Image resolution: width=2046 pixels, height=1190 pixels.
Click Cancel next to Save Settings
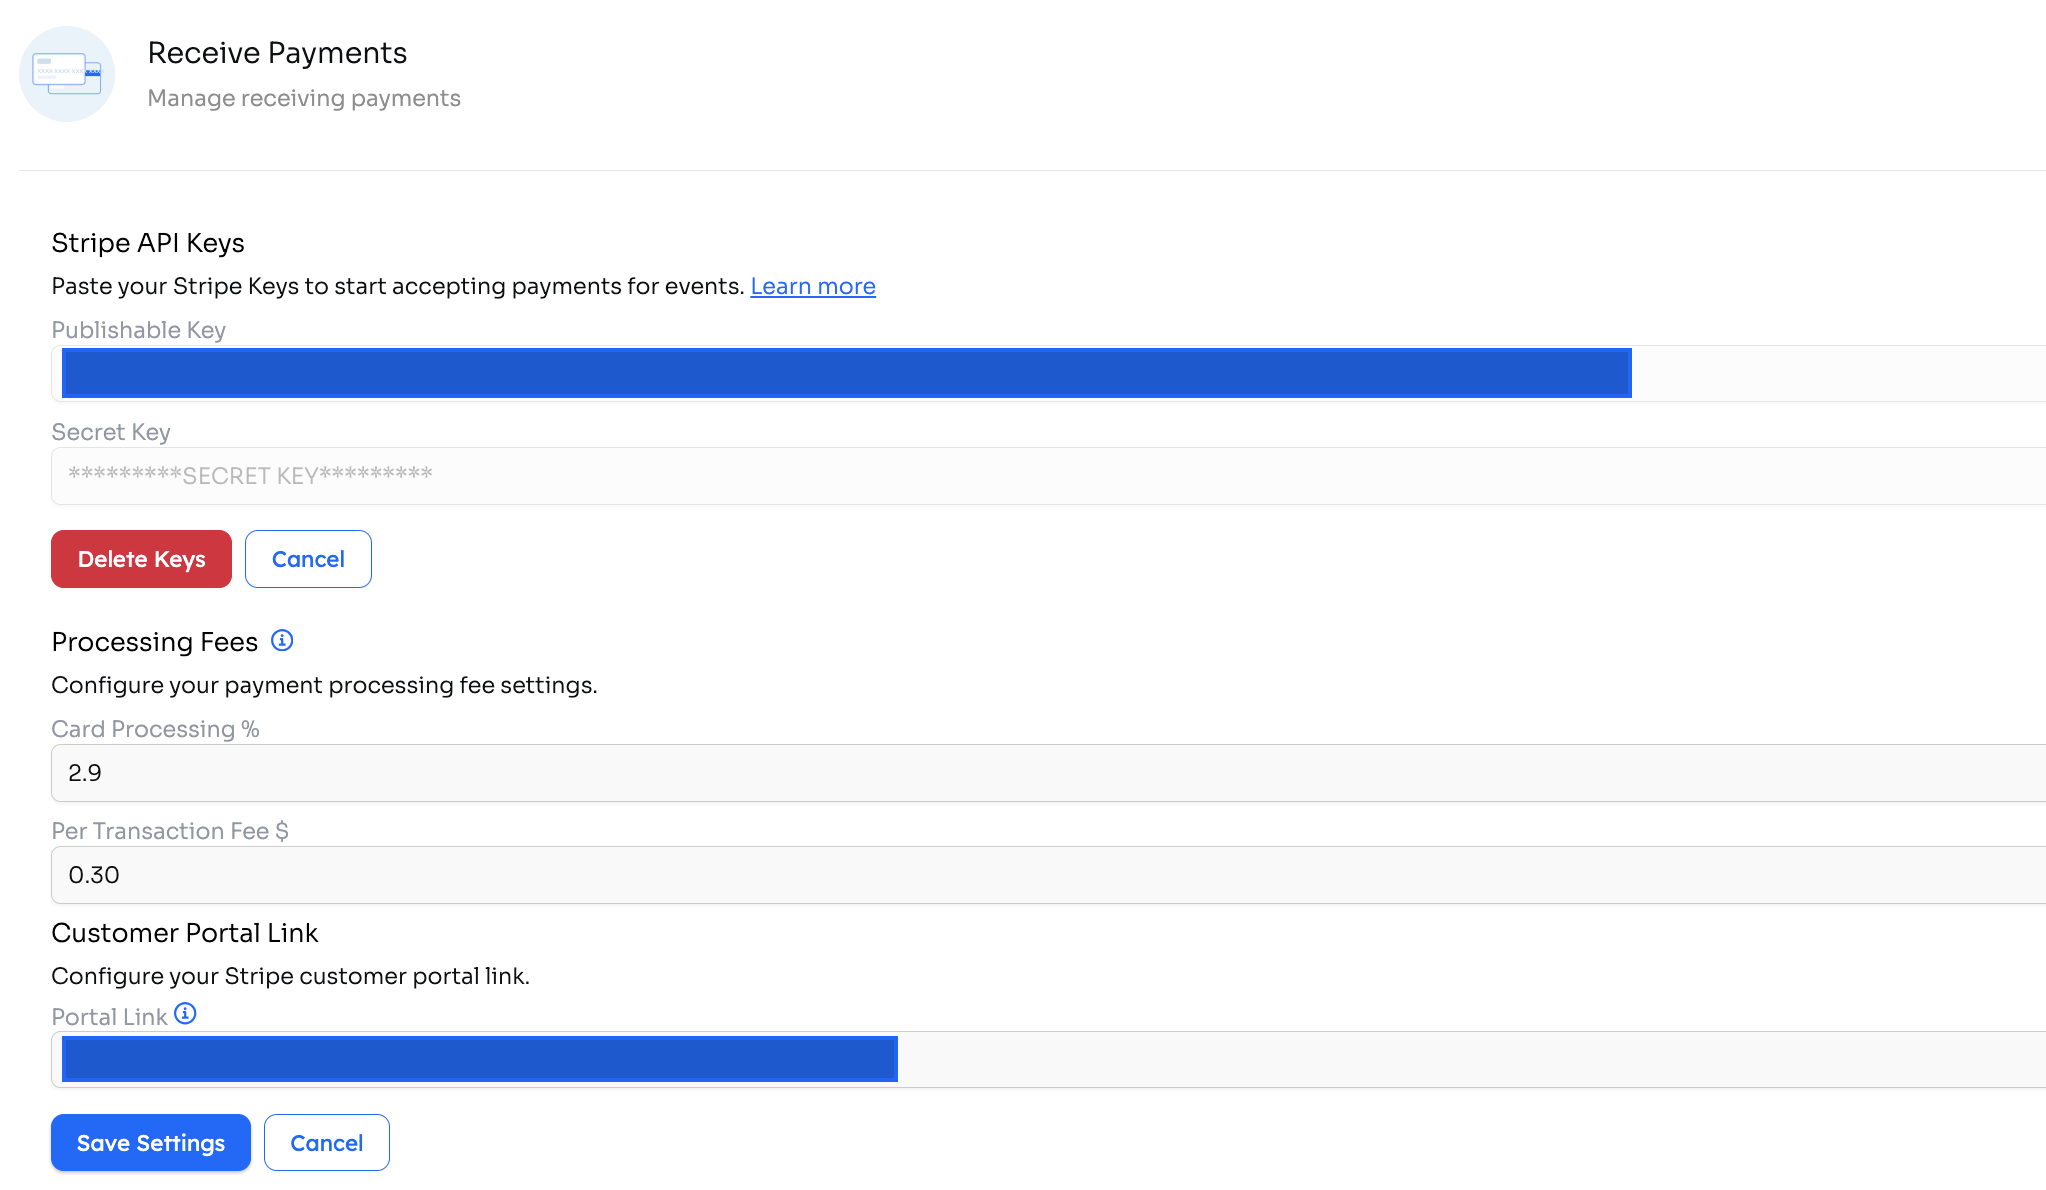point(327,1142)
